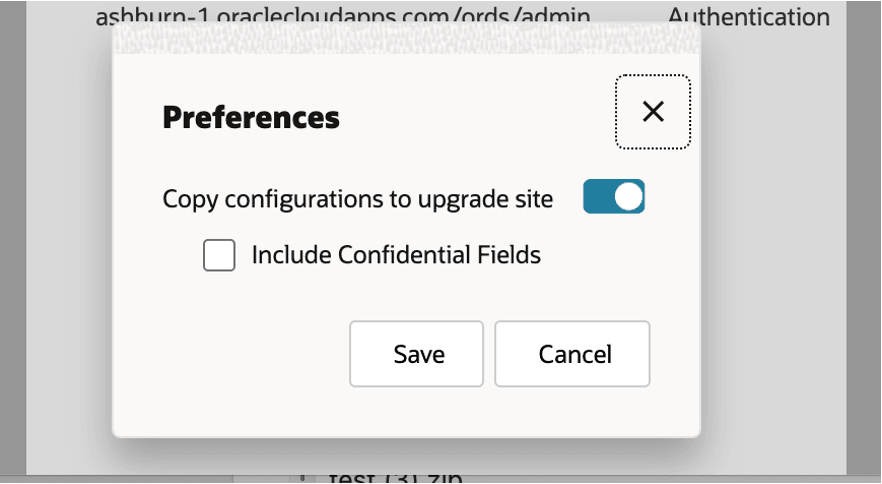The width and height of the screenshot is (882, 484).
Task: Select the dark gray margin on the left edge
Action: 13,237
